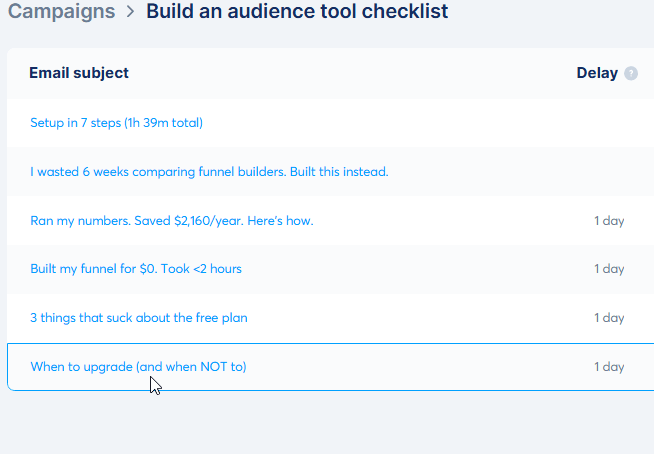The width and height of the screenshot is (654, 454).
Task: Select the 'Build an audience tool checklist' title
Action: pyautogui.click(x=297, y=12)
